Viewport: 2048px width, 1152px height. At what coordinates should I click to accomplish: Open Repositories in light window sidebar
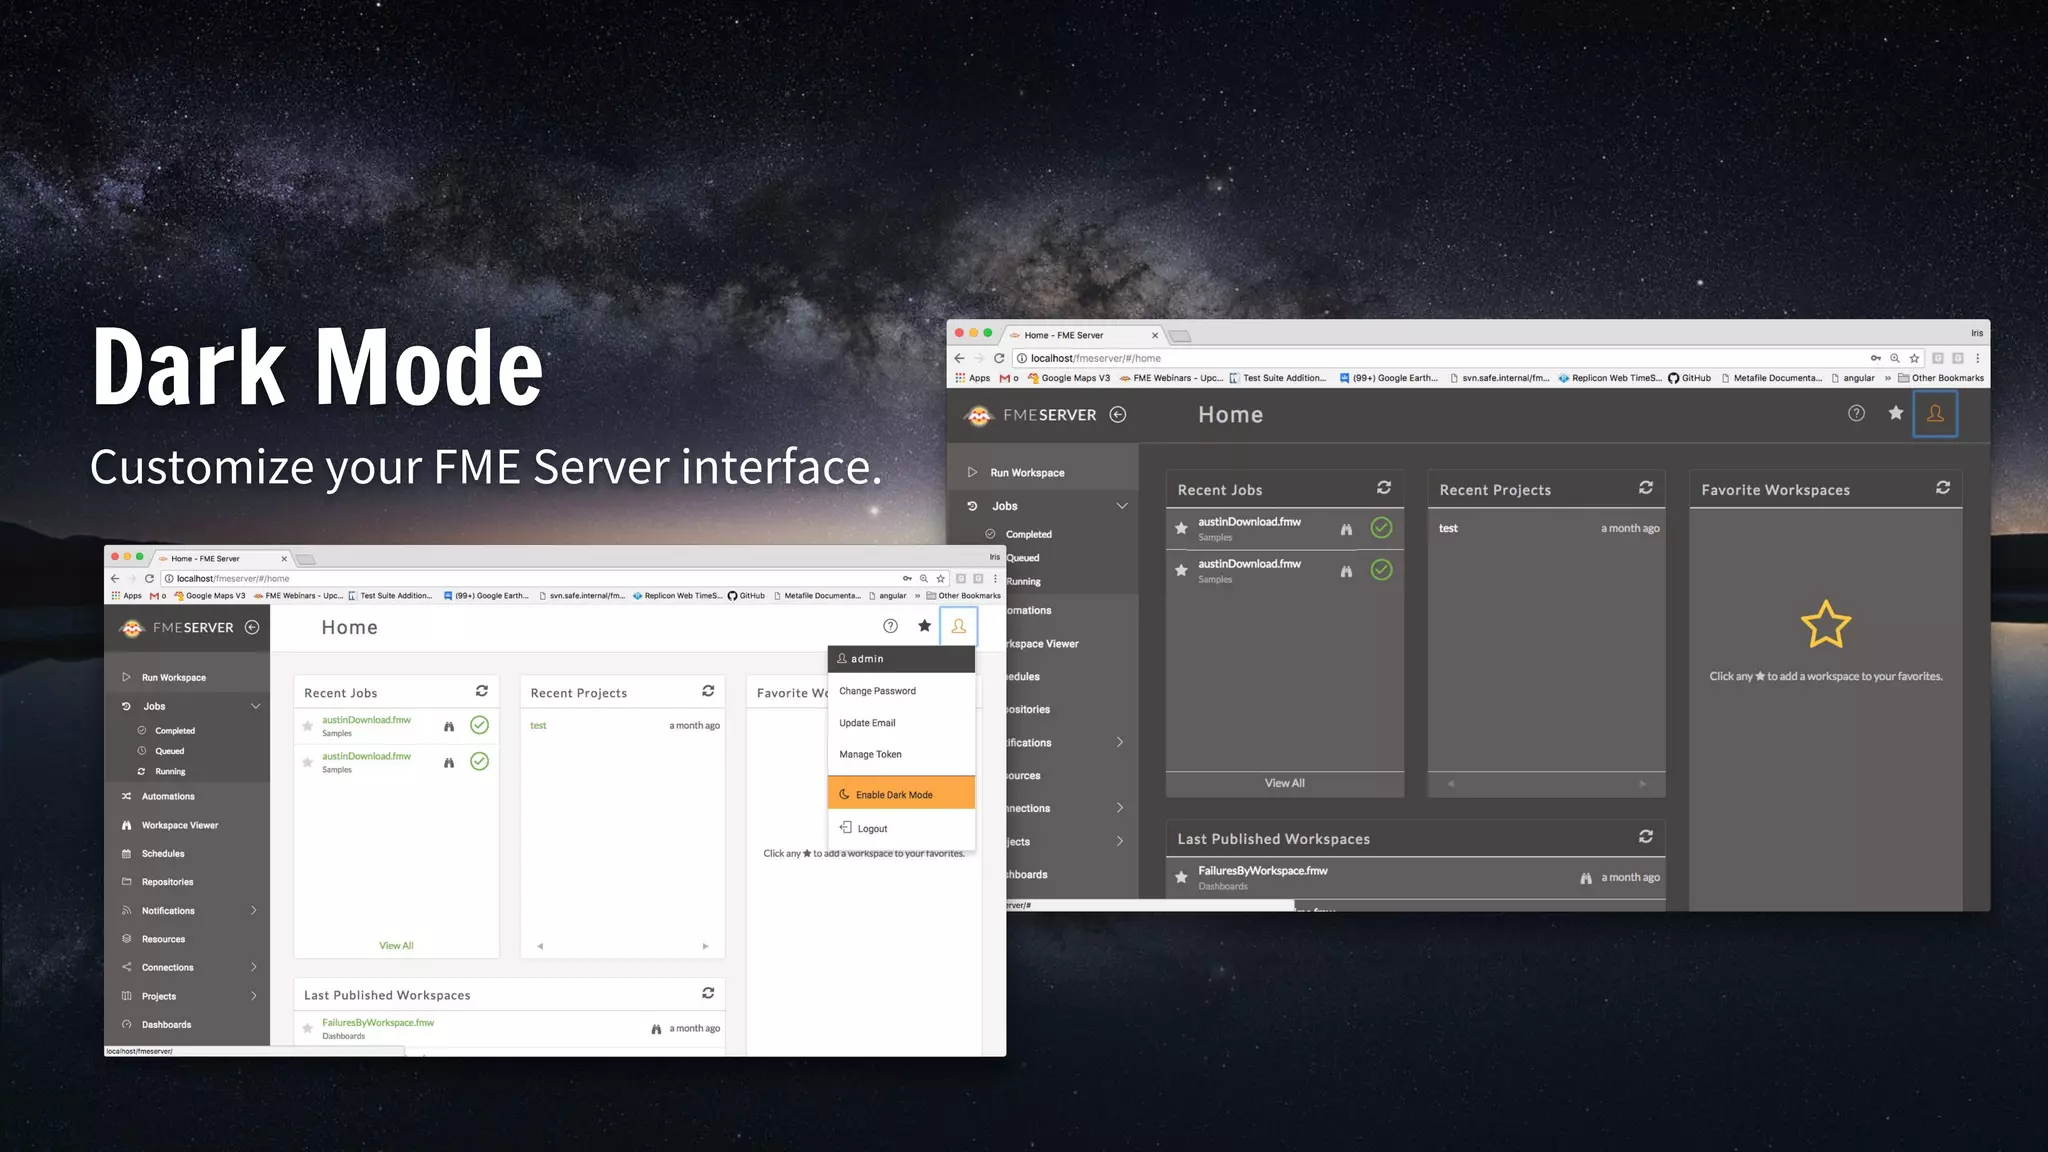(167, 882)
